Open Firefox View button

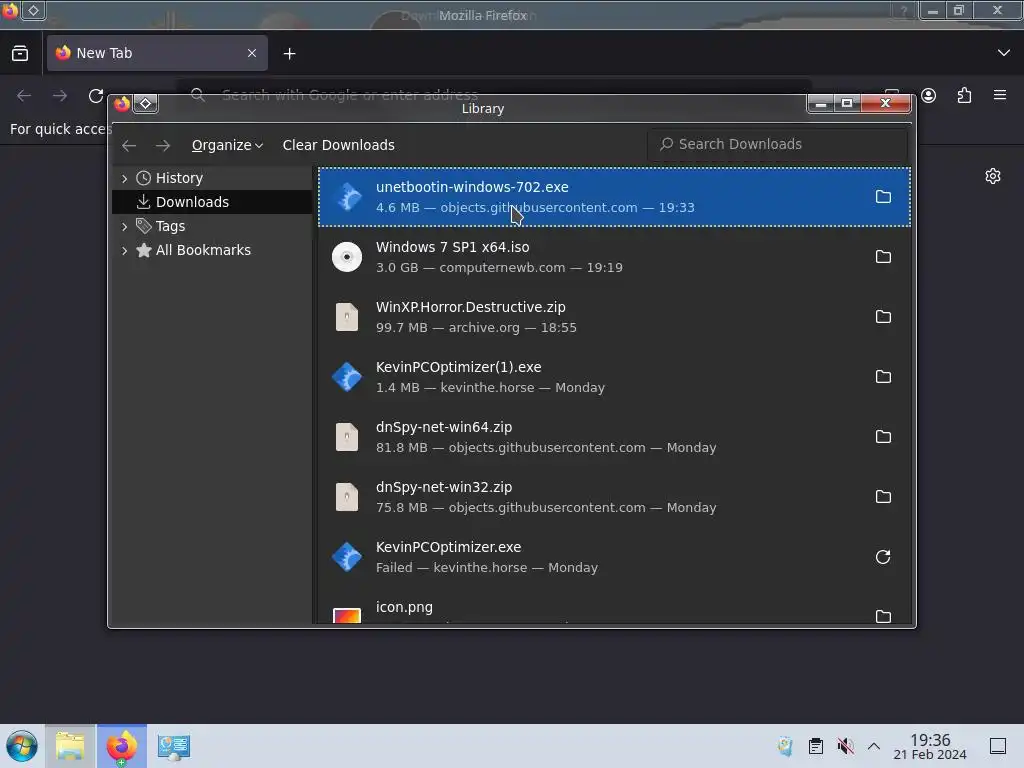point(20,53)
